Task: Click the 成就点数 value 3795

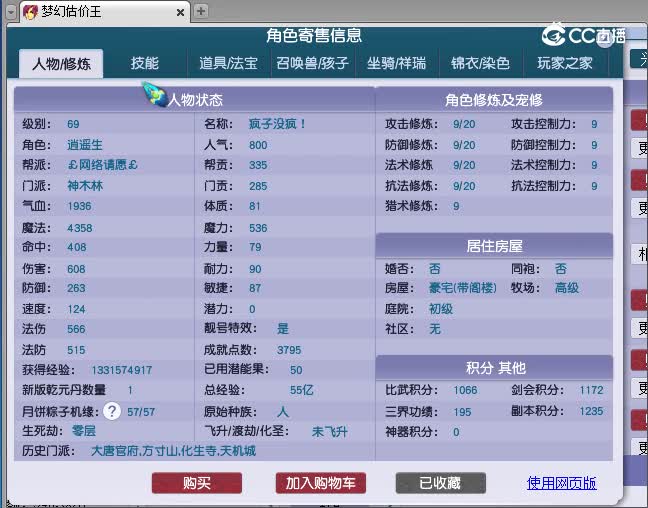Action: [289, 350]
